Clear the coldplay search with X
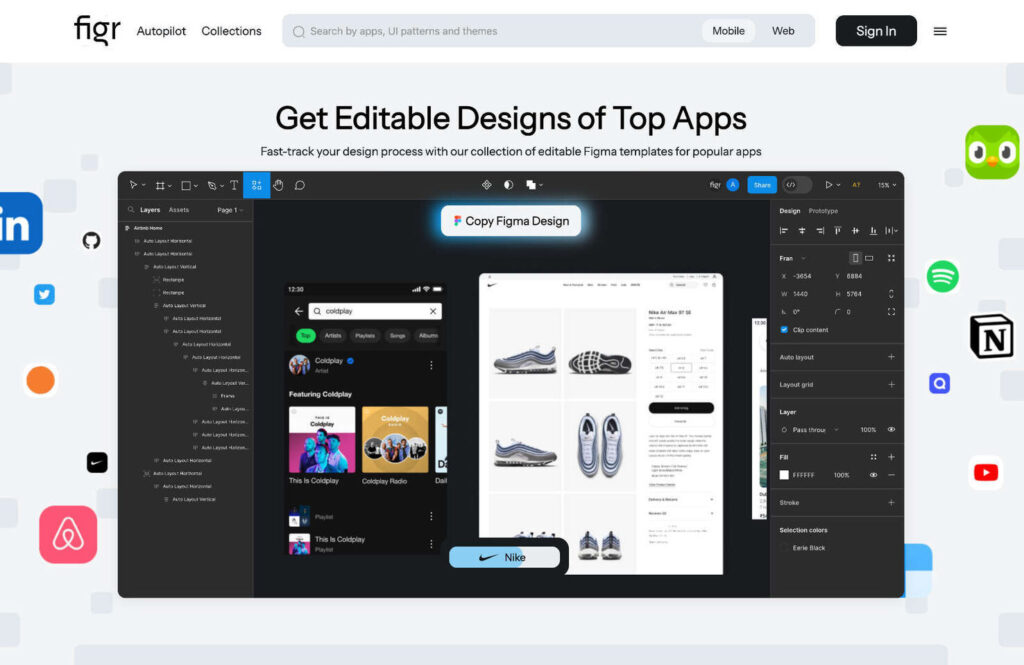 click(432, 311)
